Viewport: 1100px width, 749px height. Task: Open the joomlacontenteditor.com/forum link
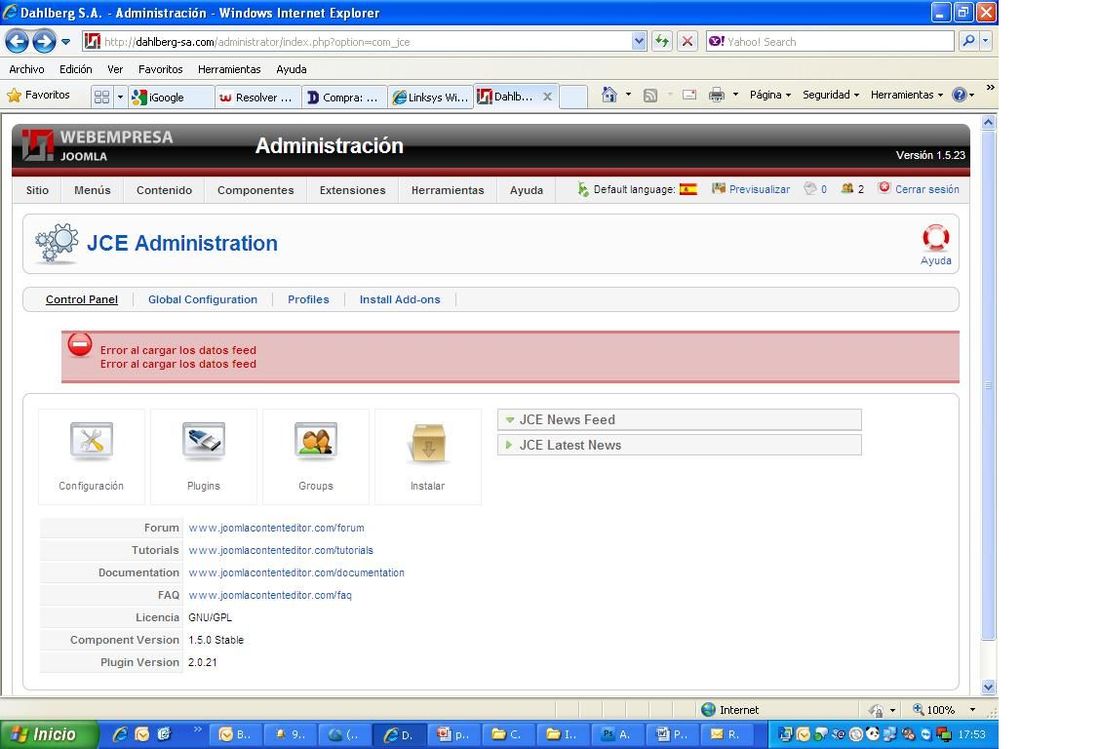click(276, 527)
